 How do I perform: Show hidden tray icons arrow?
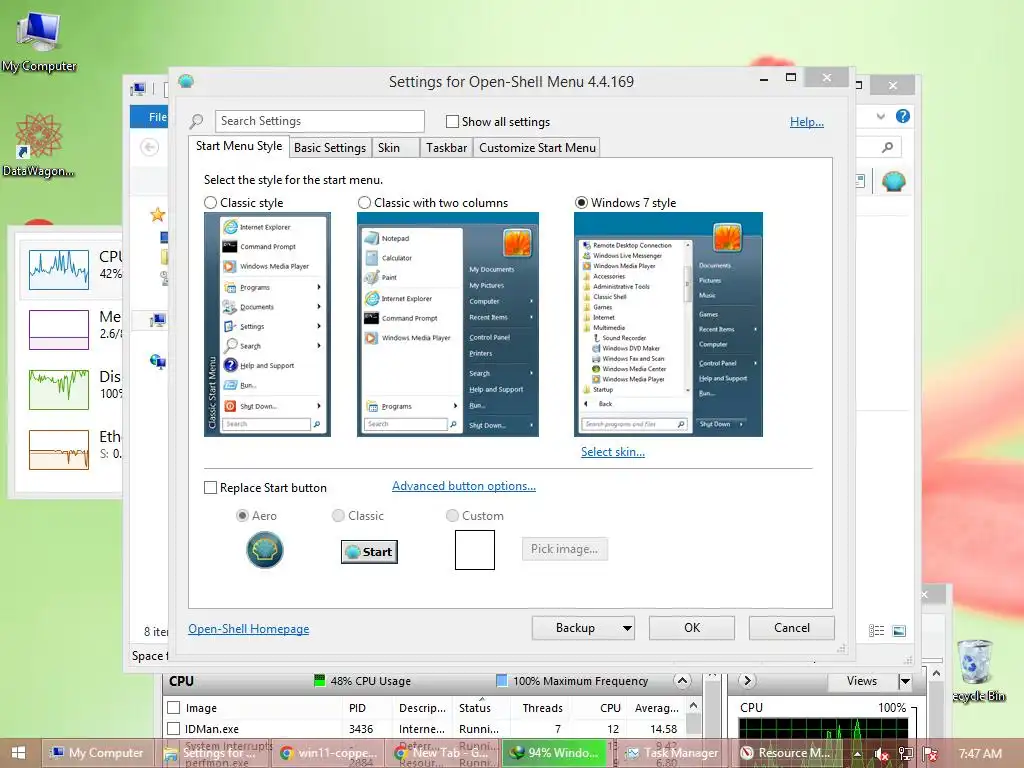tap(857, 754)
